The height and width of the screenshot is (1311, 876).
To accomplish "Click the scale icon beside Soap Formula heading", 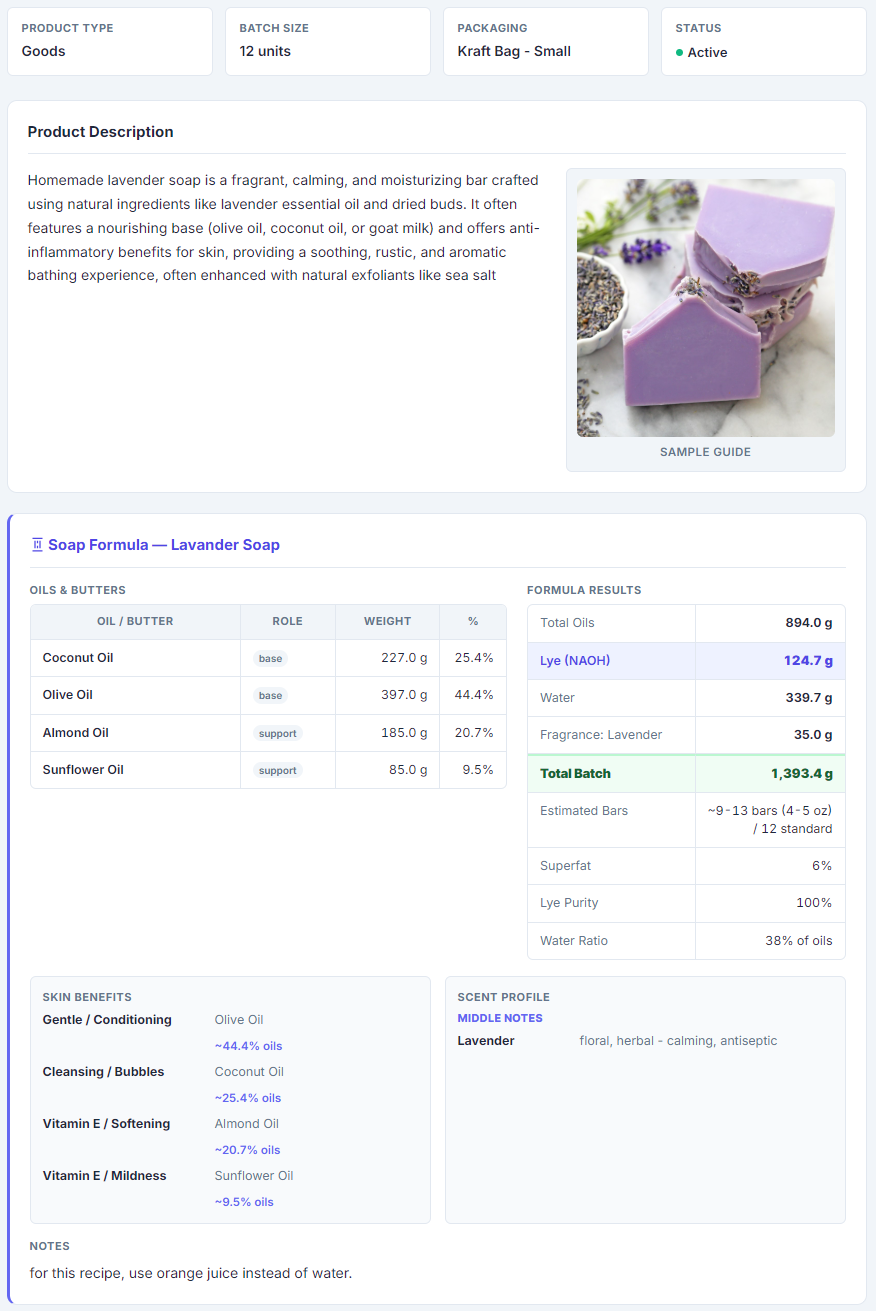I will tap(37, 544).
